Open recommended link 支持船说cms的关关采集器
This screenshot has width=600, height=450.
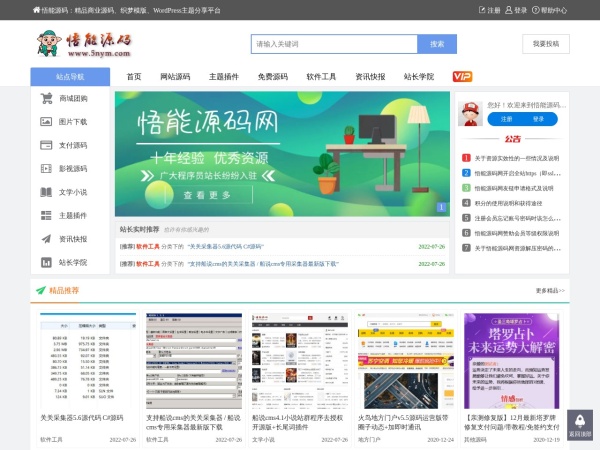[x=263, y=264]
